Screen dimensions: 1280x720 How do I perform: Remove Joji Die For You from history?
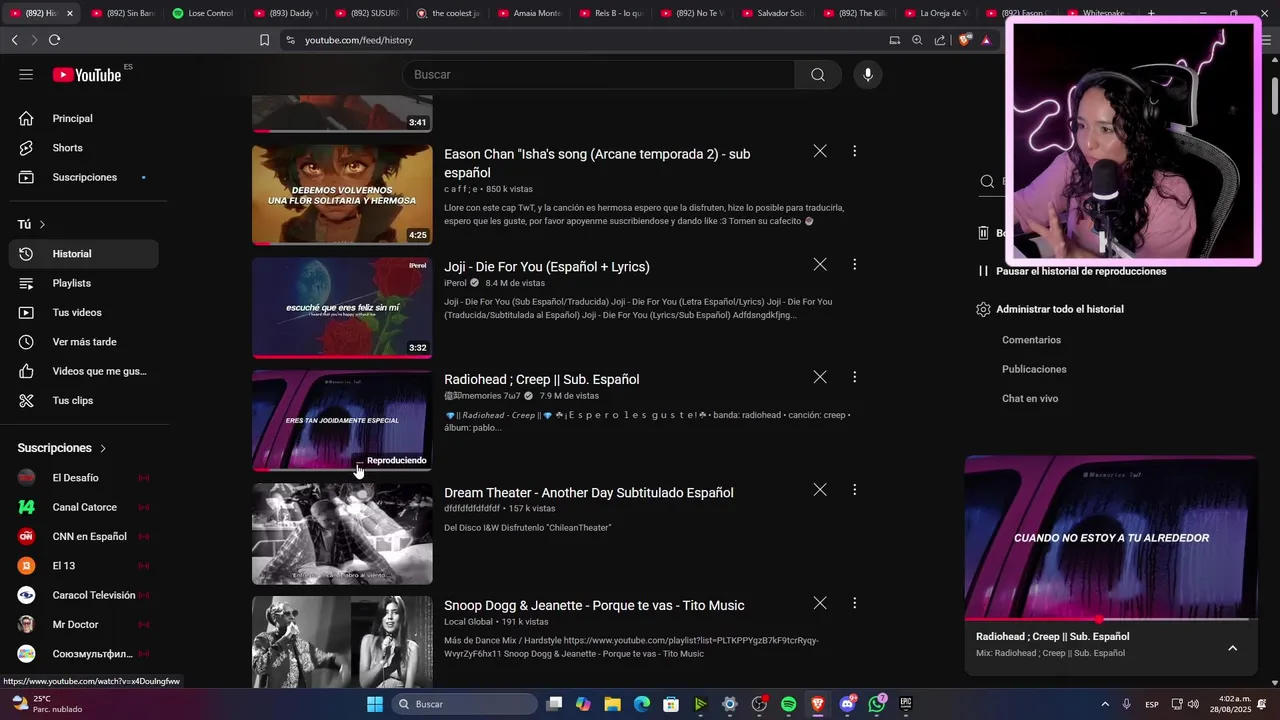820,264
